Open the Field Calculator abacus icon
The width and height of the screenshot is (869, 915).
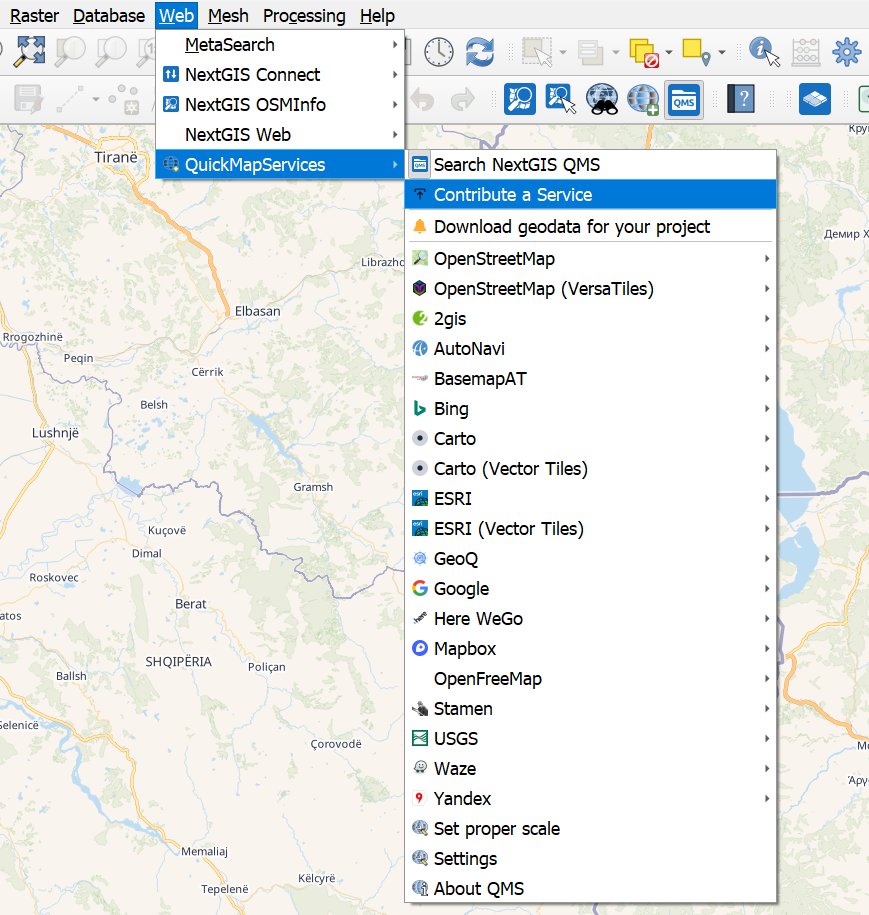click(x=805, y=51)
